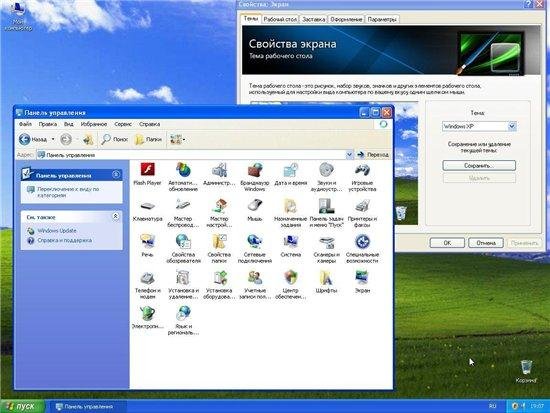Viewport: 550px width, 413px height.
Task: Click the Назад back button
Action: (x=33, y=139)
